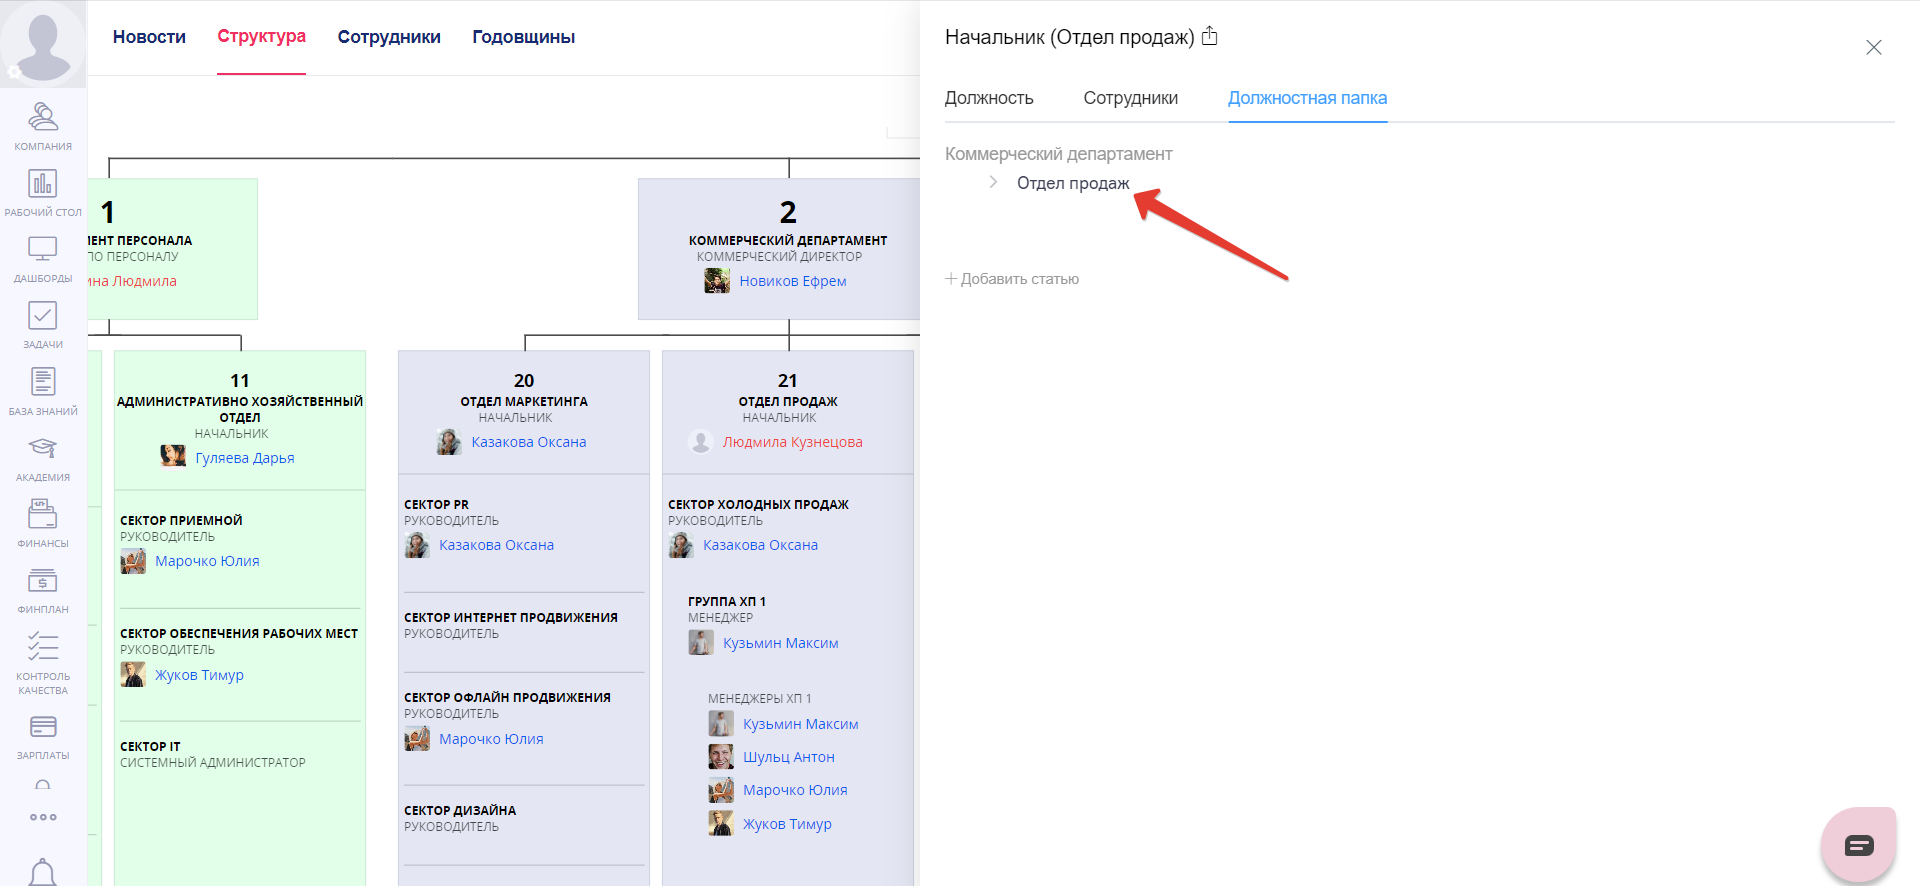The image size is (1920, 886).
Task: Open the Задачи checklist icon
Action: [x=43, y=324]
